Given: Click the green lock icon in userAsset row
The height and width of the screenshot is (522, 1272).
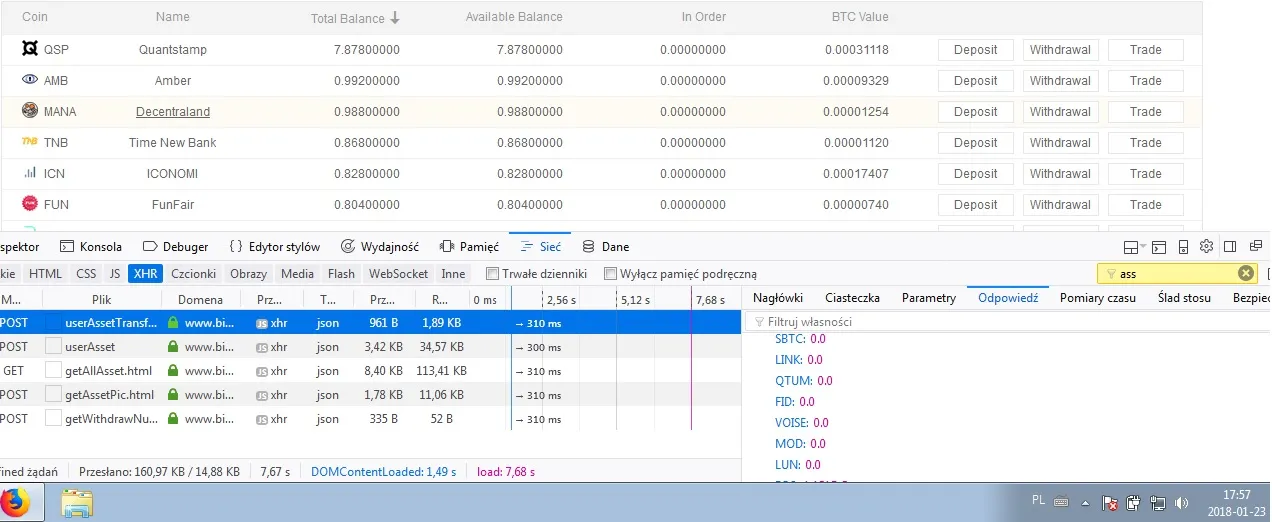Looking at the screenshot, I should 173,347.
